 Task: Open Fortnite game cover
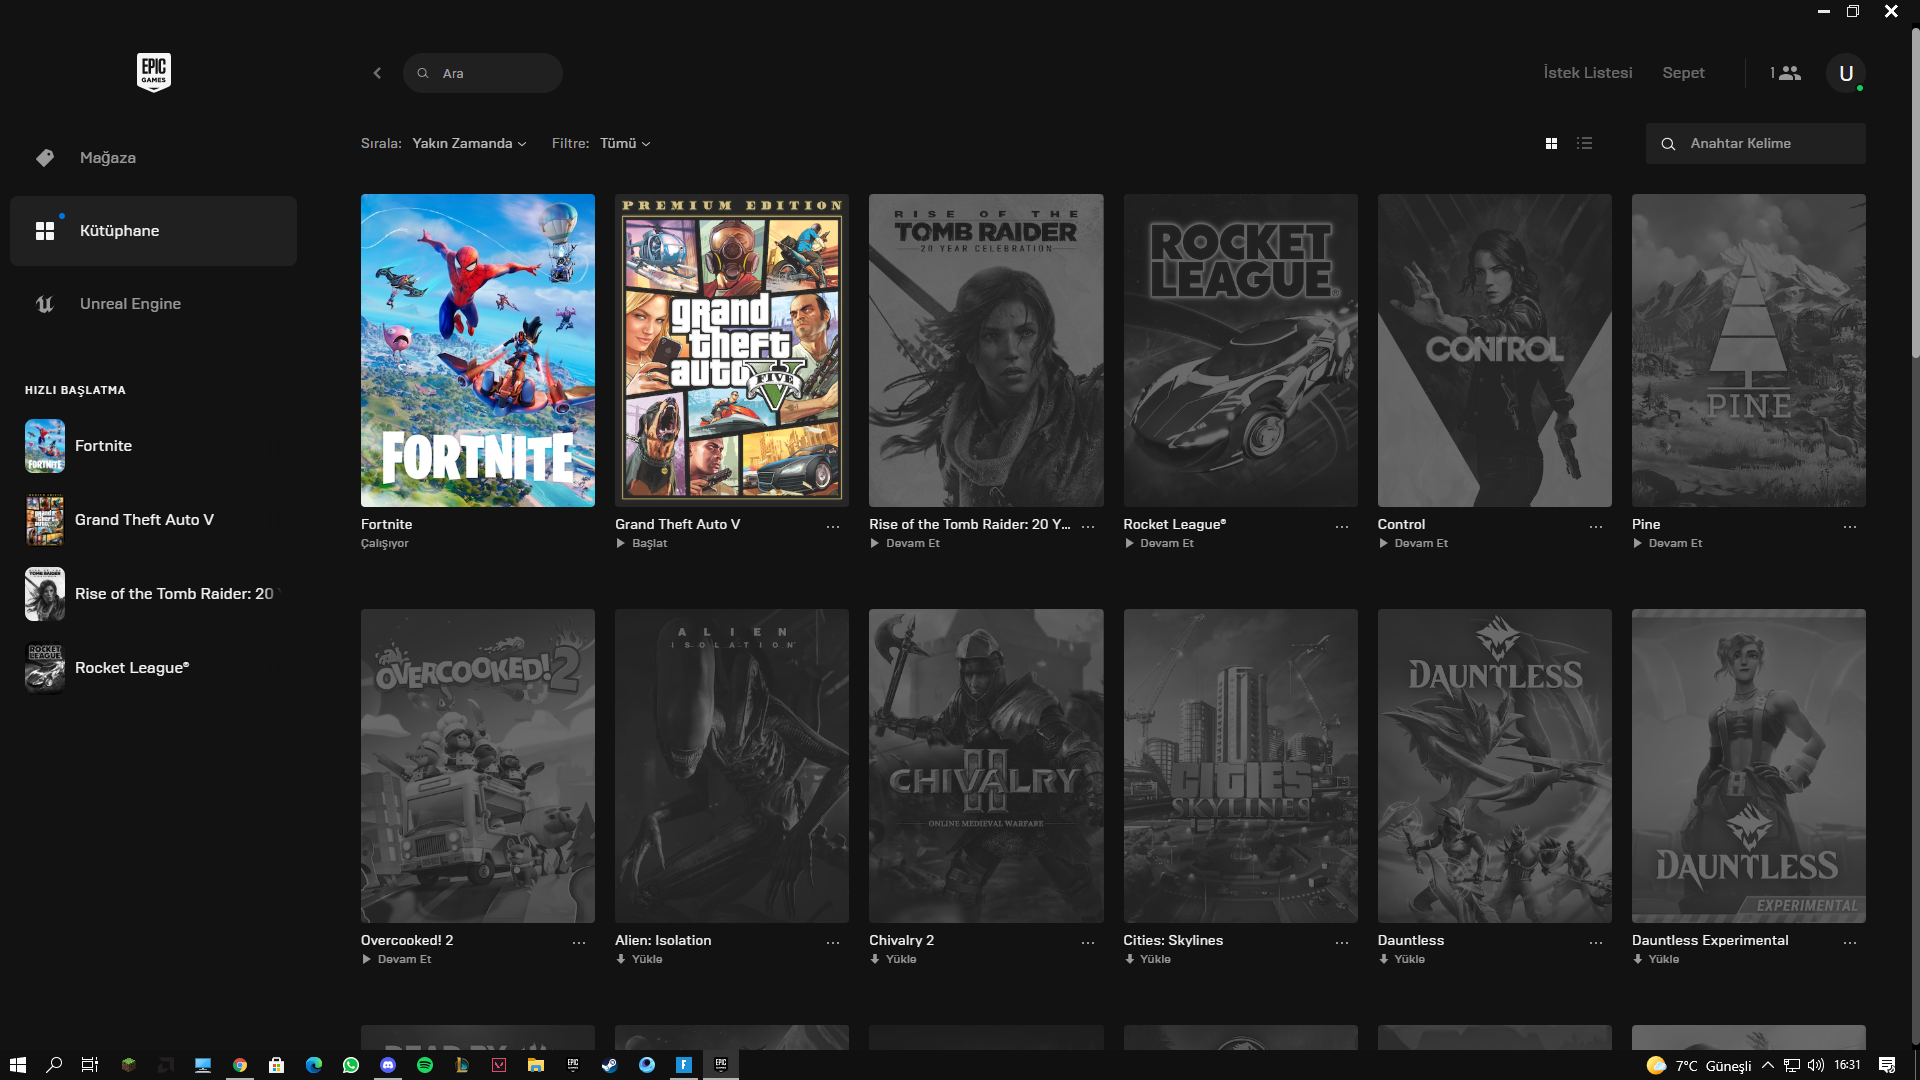click(x=478, y=350)
